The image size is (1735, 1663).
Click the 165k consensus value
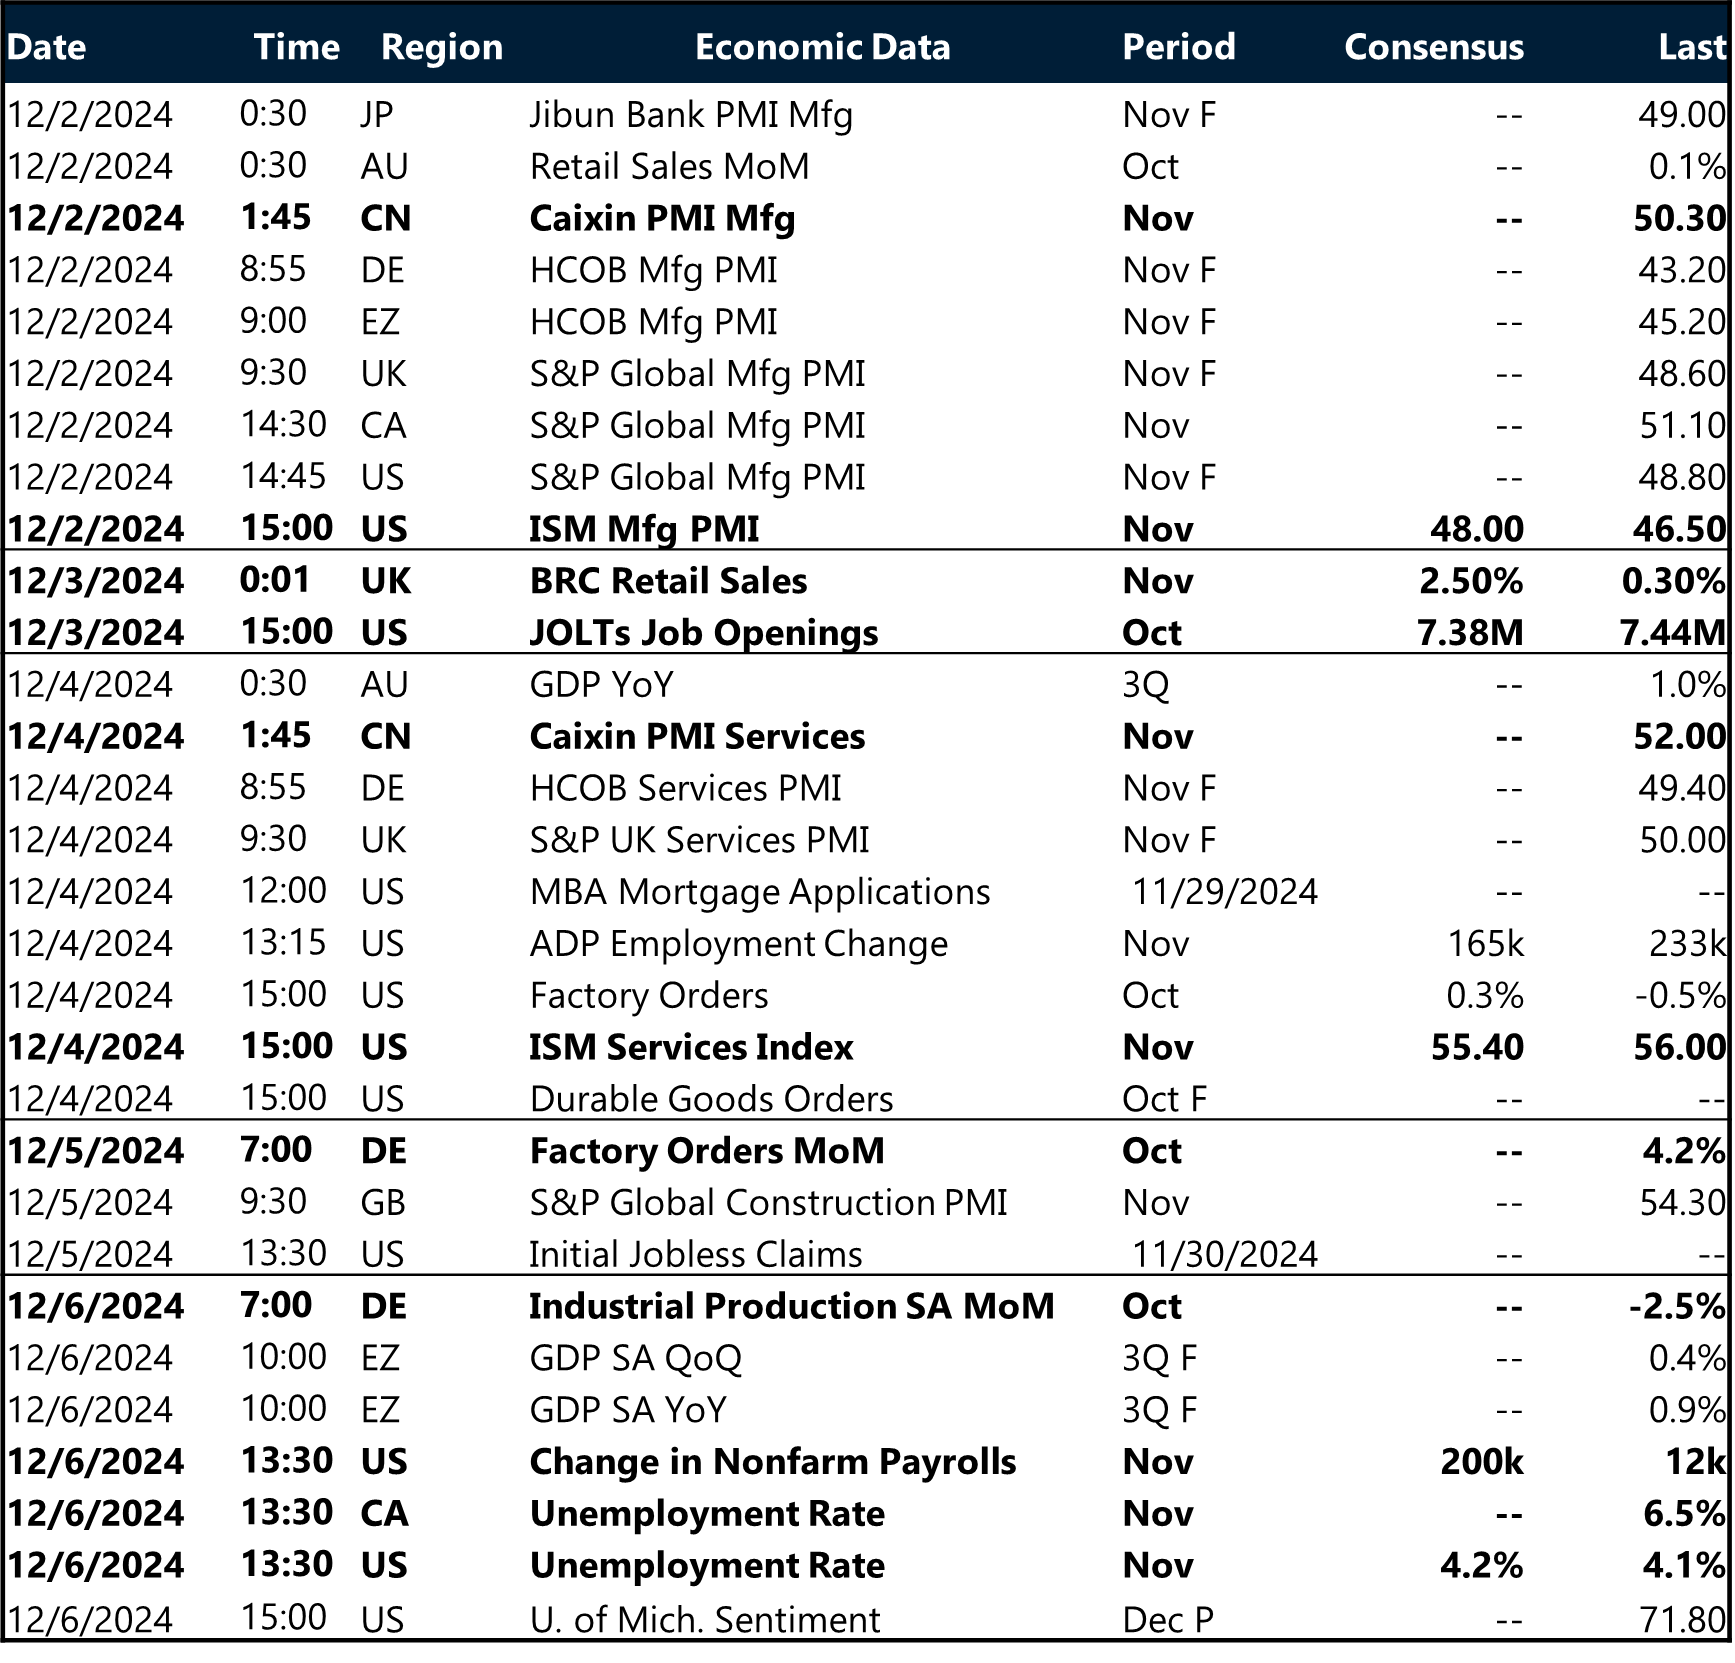(1486, 944)
